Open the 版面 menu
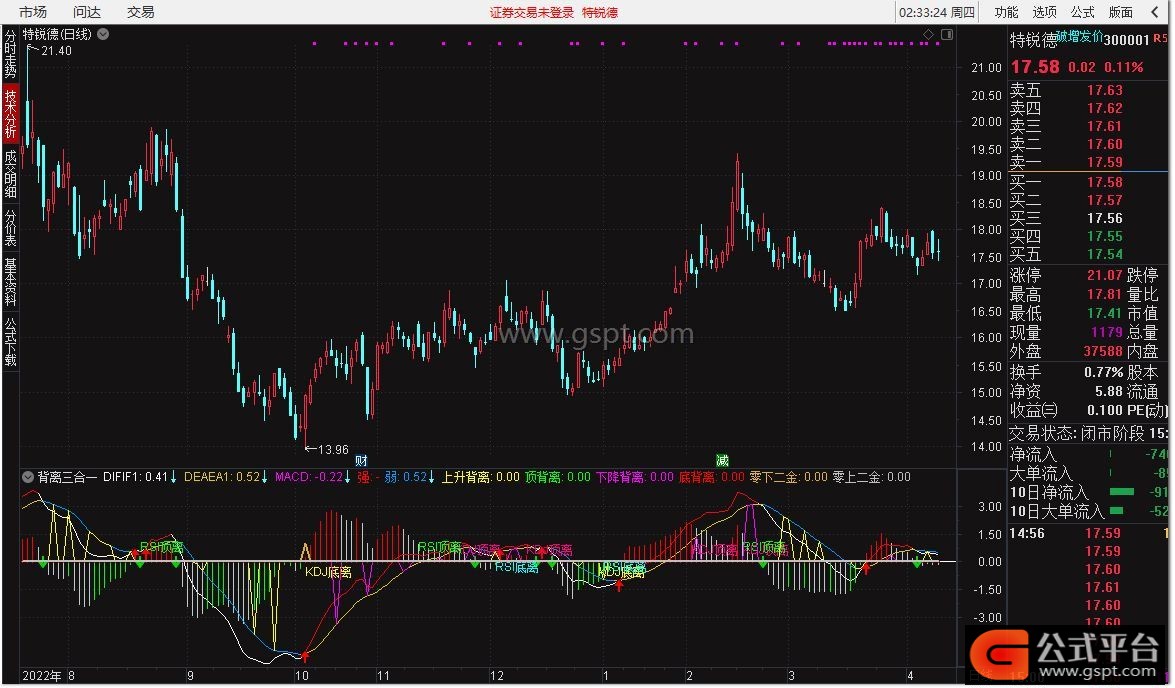 point(1121,12)
